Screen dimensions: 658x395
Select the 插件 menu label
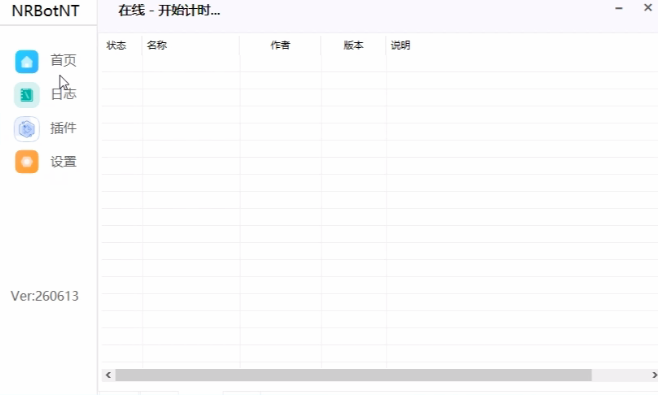coord(63,128)
